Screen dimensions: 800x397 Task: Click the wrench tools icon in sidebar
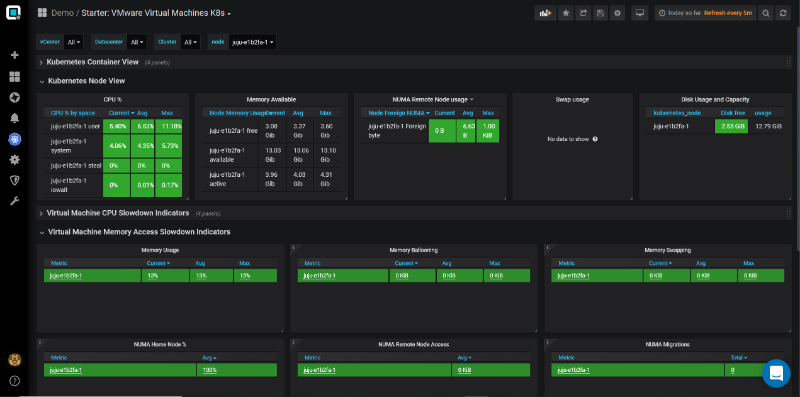[x=15, y=201]
